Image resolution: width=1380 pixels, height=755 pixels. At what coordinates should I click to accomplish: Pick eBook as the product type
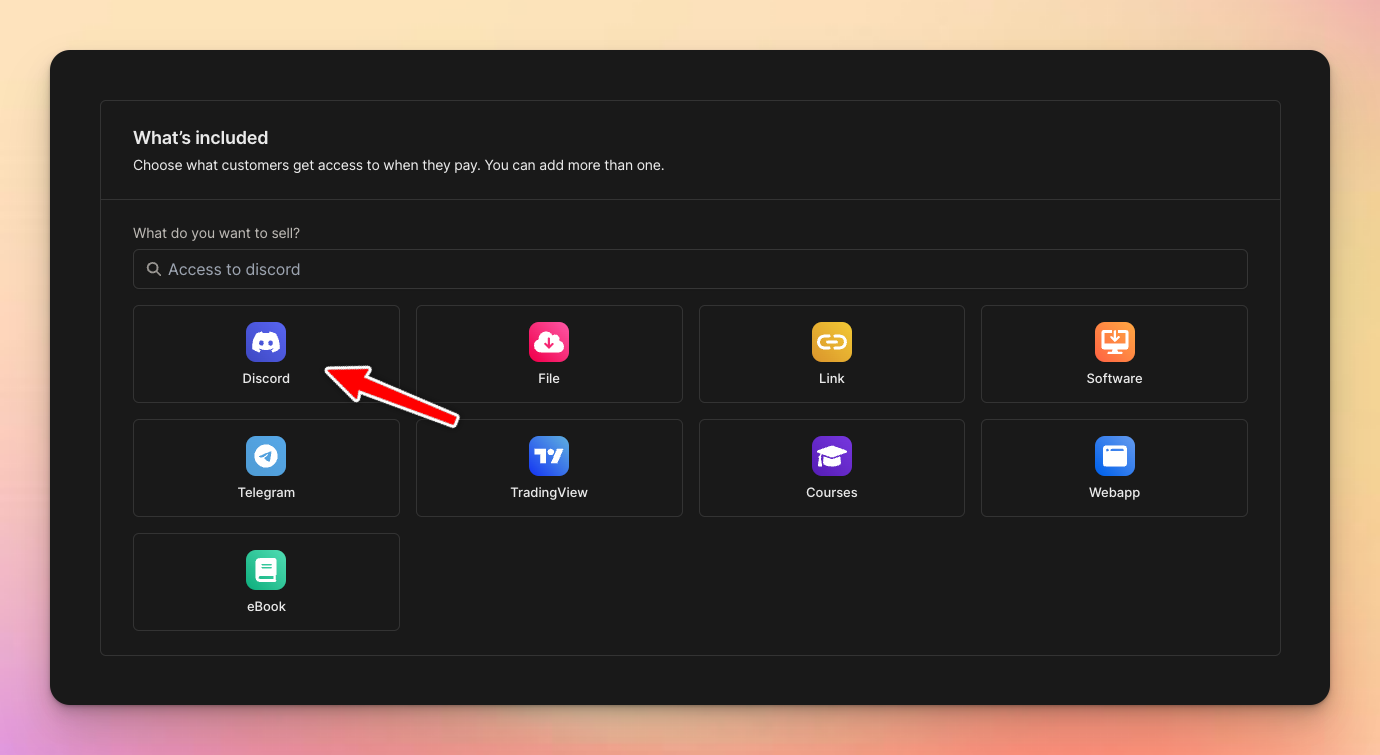(x=266, y=582)
